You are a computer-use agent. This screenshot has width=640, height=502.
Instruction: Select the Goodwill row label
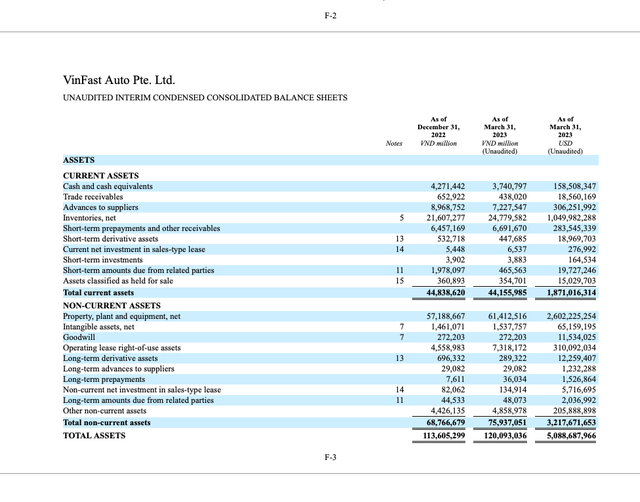point(79,337)
